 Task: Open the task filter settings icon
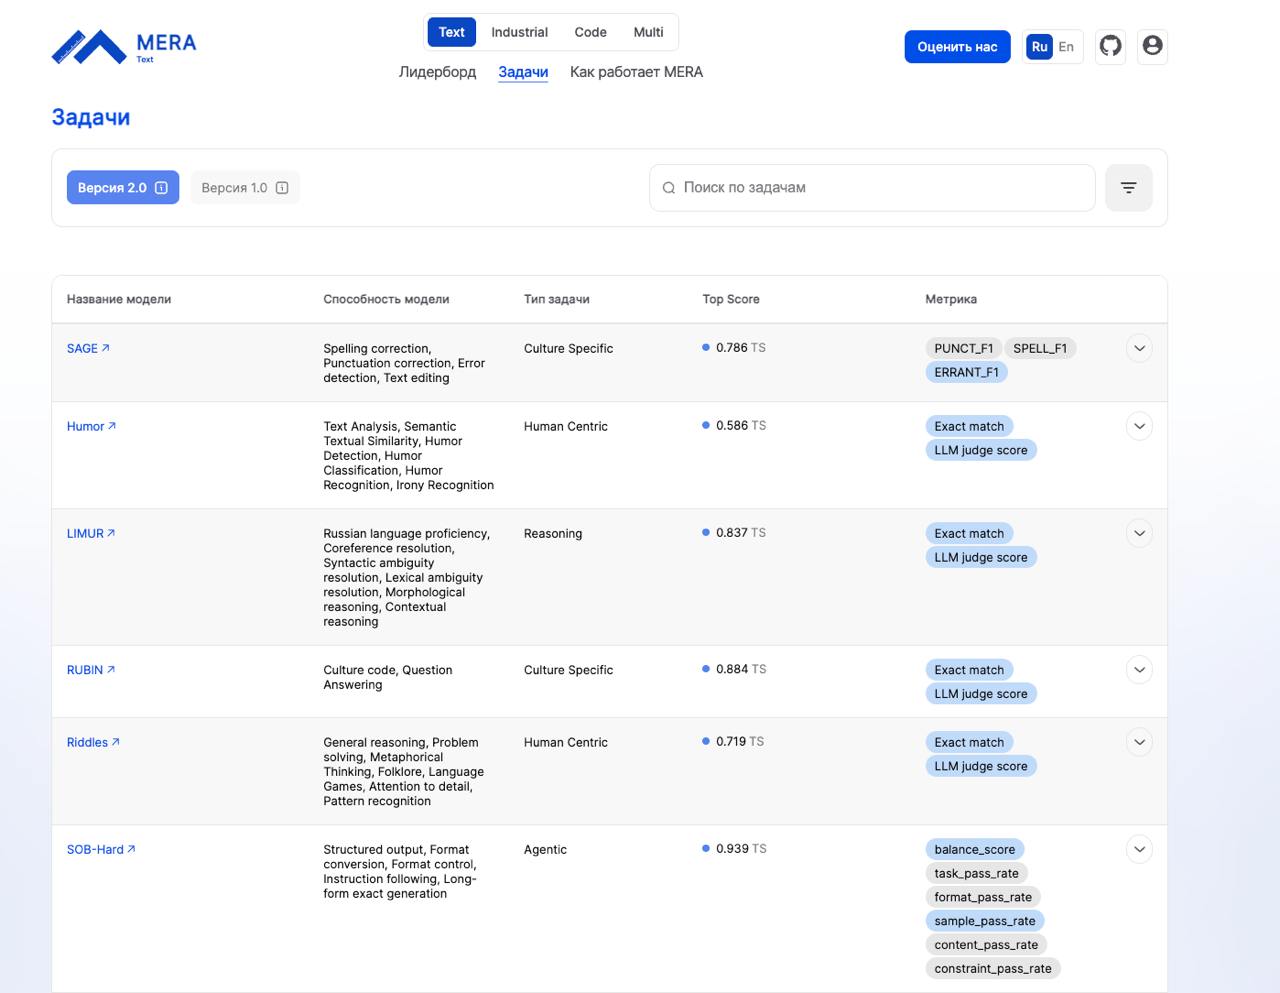[1129, 188]
